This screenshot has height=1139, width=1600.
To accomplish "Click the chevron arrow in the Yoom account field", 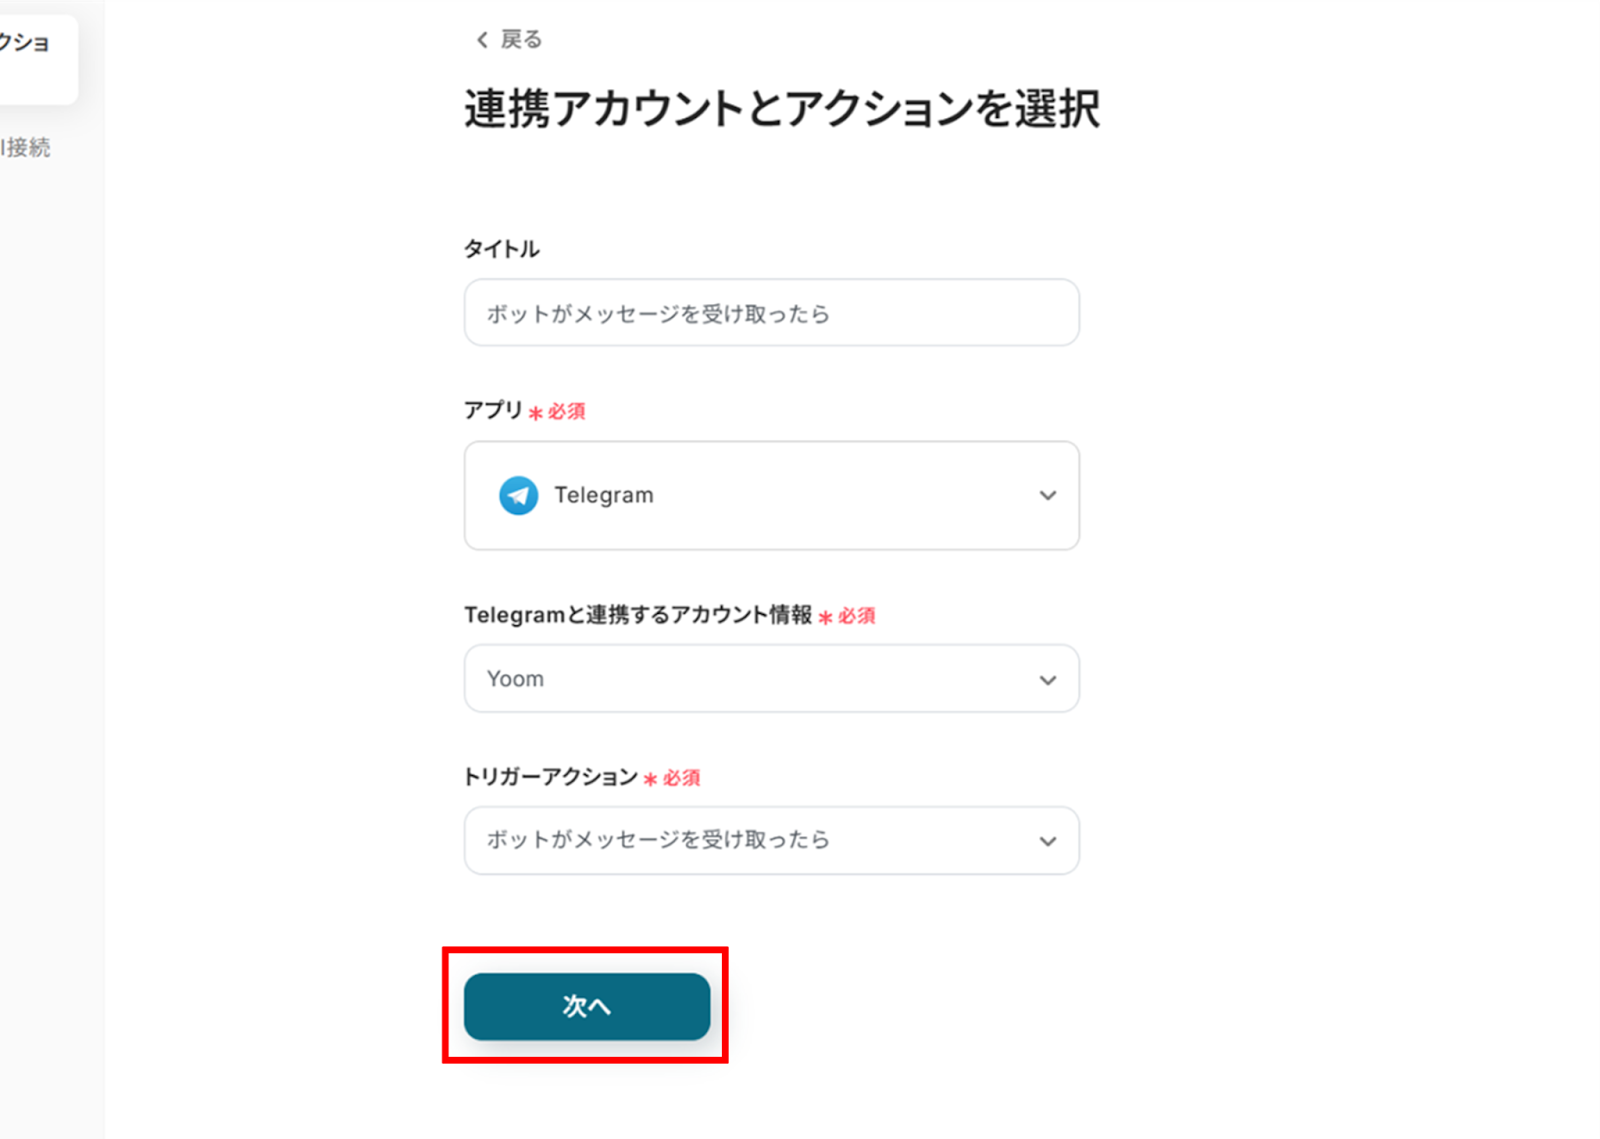I will tap(1047, 680).
